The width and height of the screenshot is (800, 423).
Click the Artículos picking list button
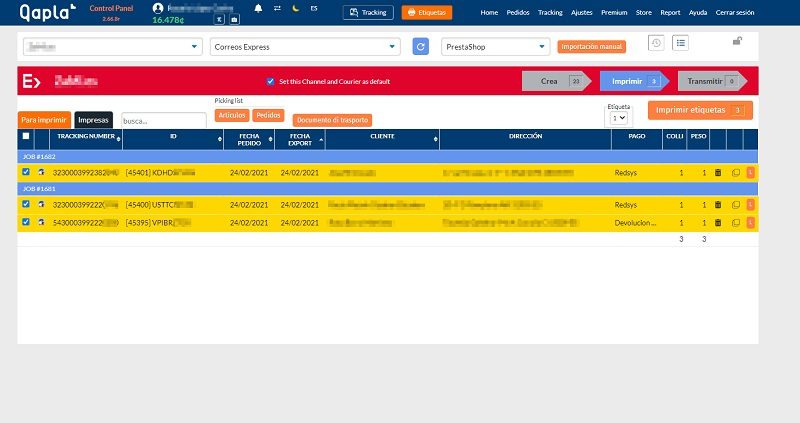[x=232, y=115]
